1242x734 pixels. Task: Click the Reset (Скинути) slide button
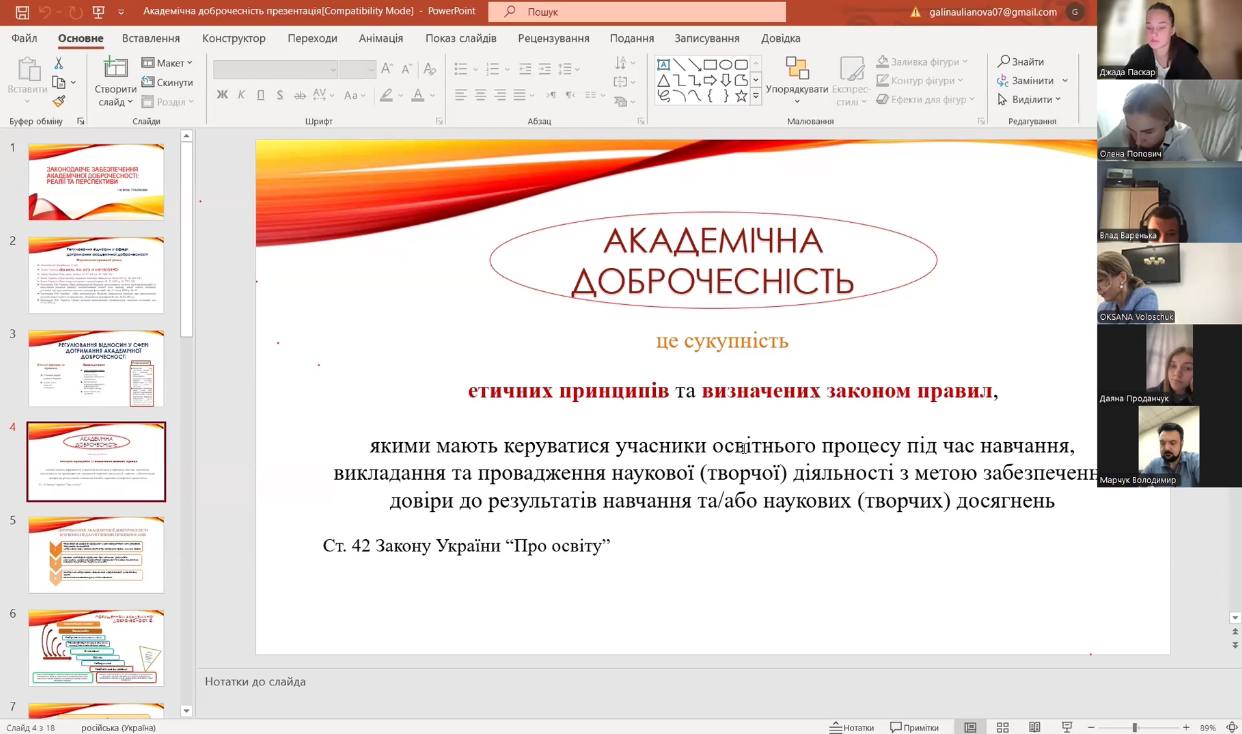click(x=167, y=82)
